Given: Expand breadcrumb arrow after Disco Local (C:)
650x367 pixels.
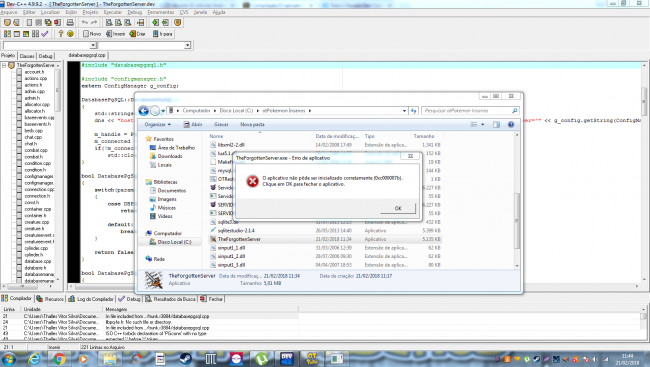Looking at the screenshot, I should 257,111.
